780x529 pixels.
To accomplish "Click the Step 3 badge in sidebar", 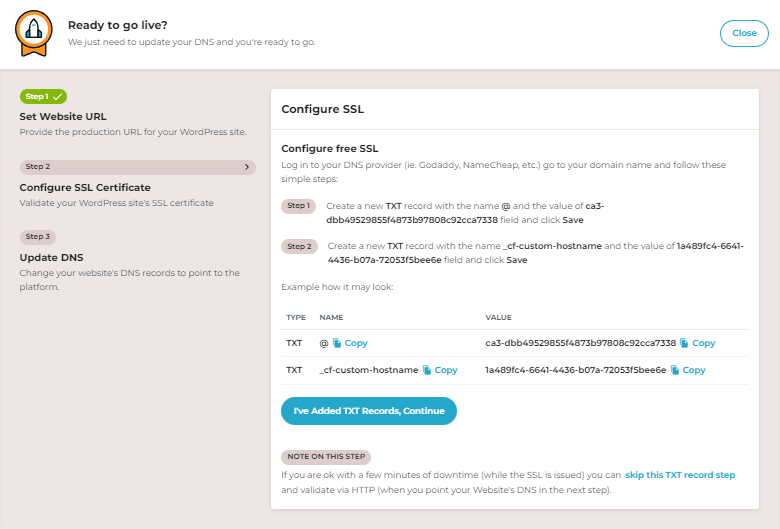I will tap(37, 237).
